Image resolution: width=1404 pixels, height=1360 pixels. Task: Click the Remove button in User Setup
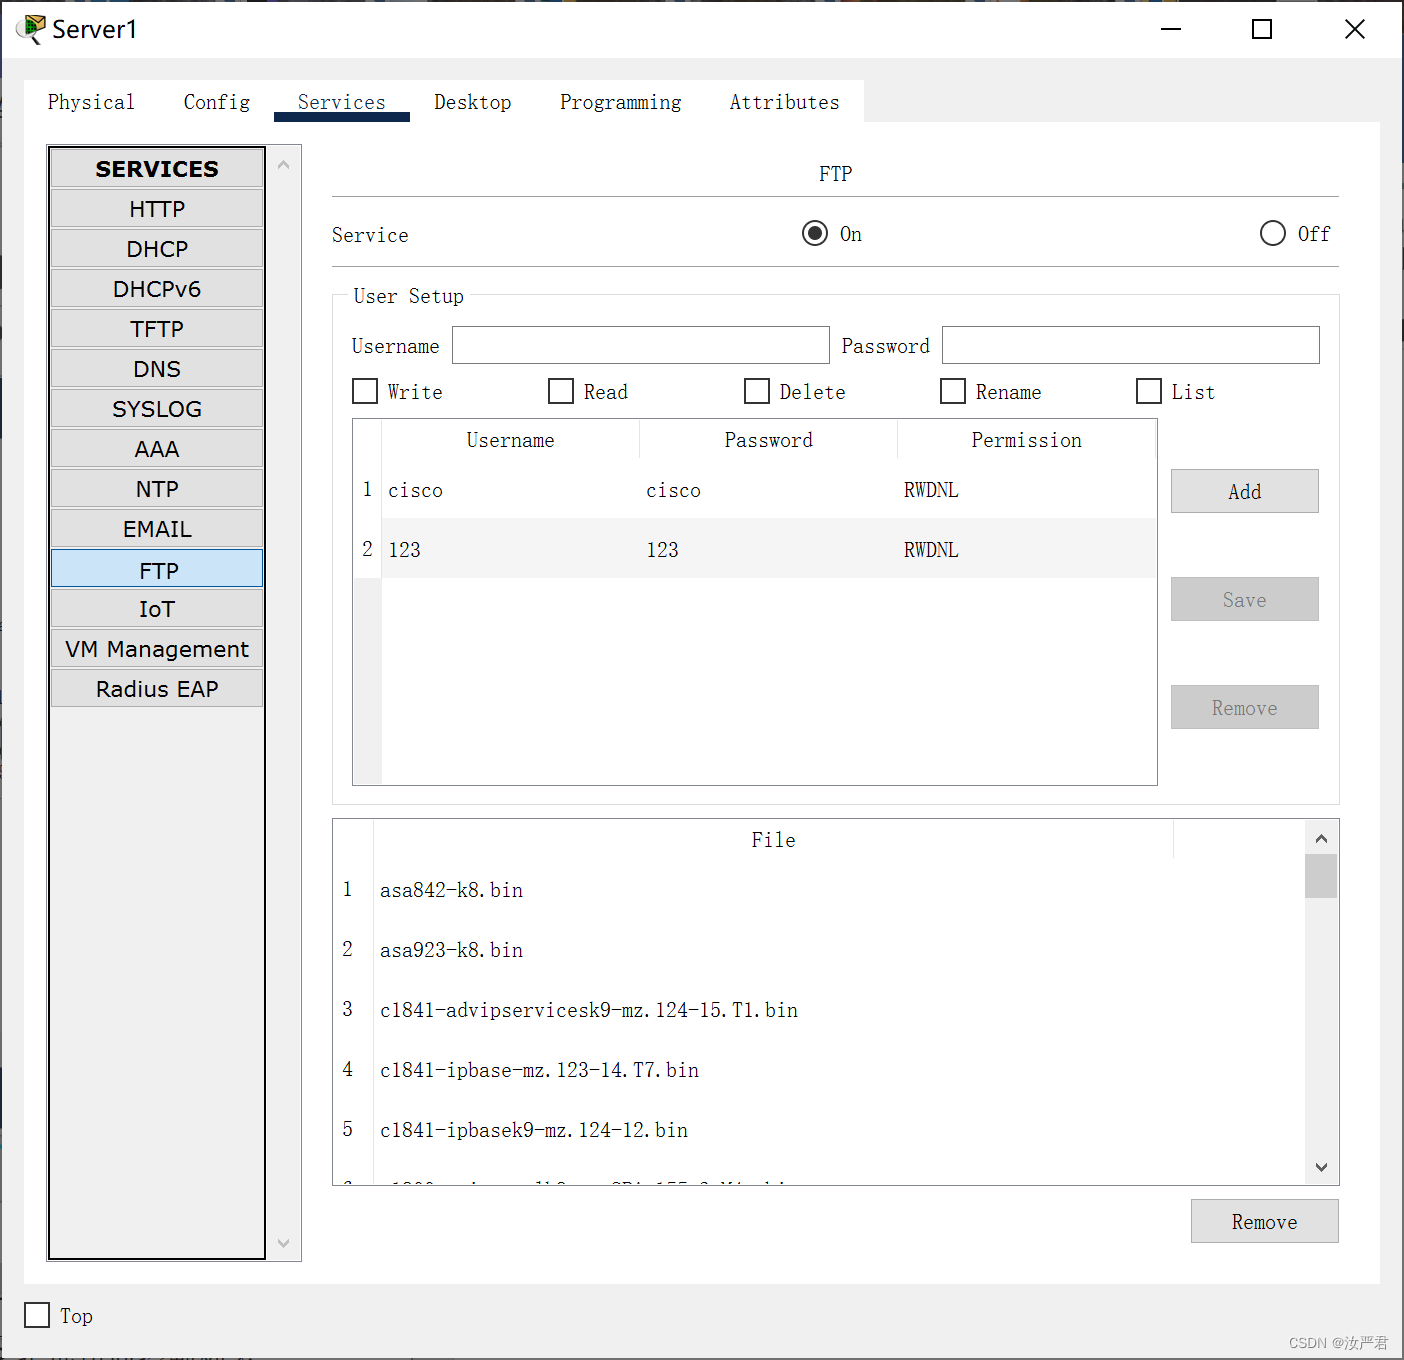point(1245,707)
